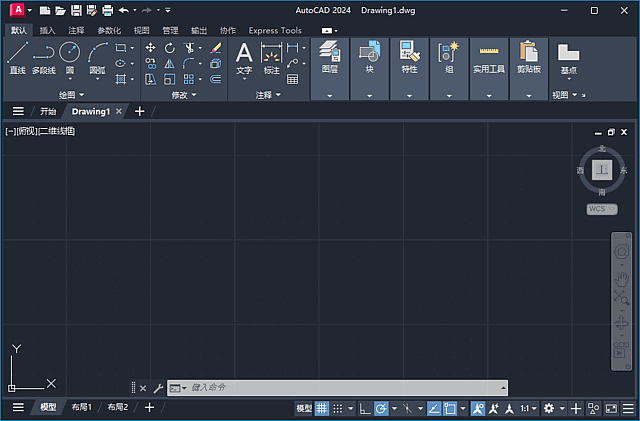Open the Layers (图层) panel

point(329,58)
